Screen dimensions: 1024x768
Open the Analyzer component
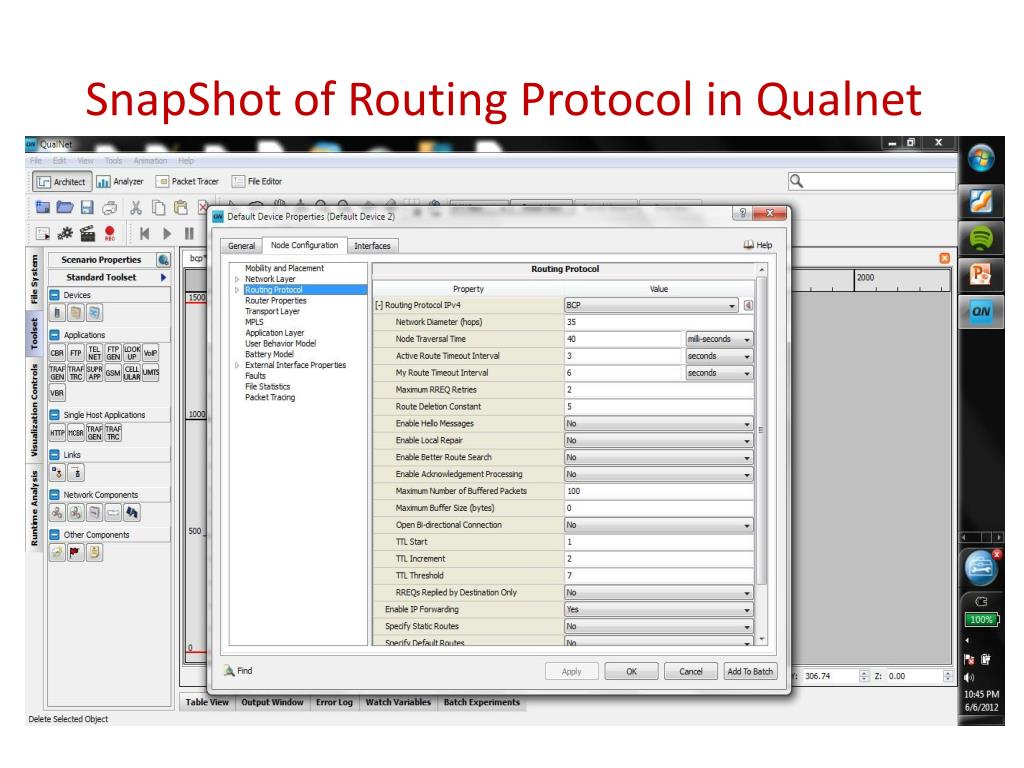120,182
